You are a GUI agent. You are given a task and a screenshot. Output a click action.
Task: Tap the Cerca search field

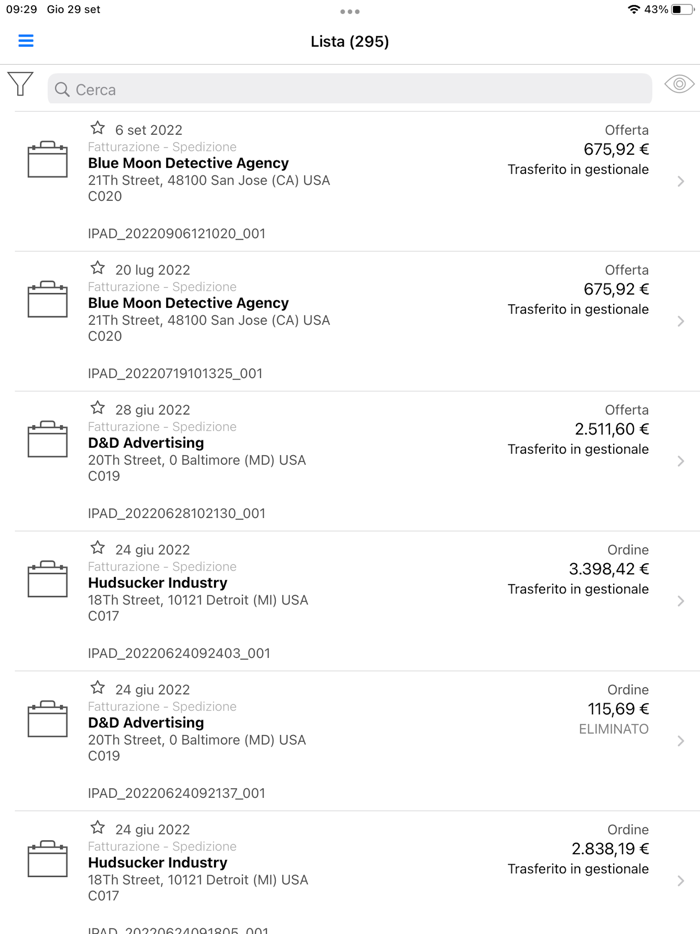pos(350,90)
